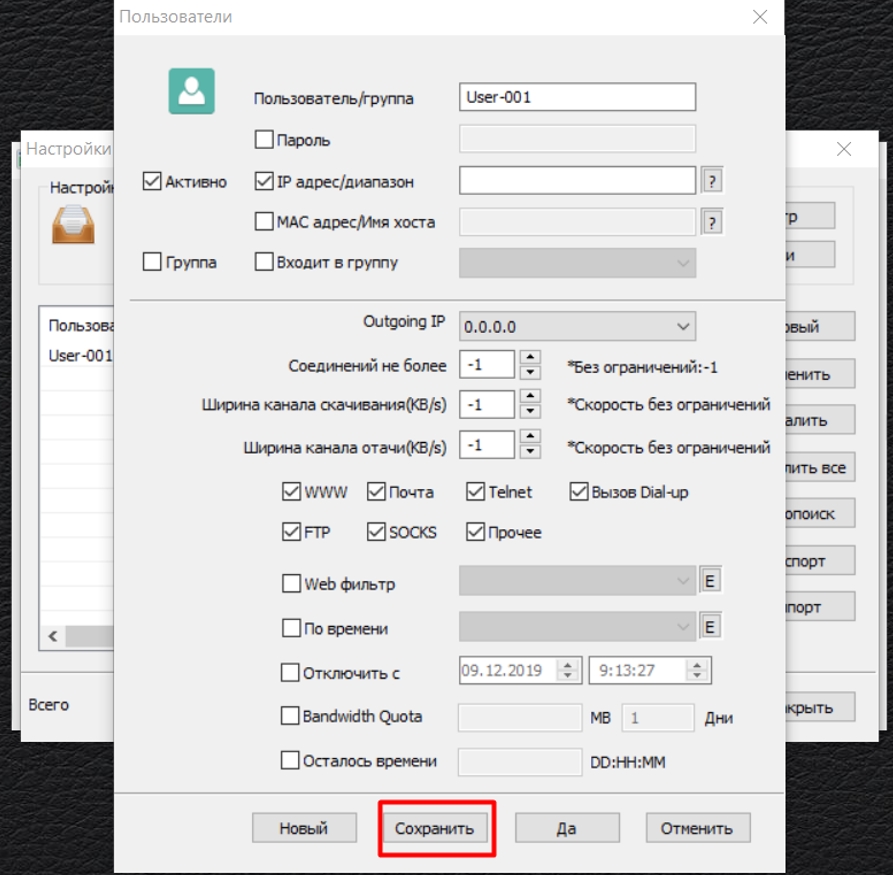Open the По времени schedule dropdown

coord(577,627)
